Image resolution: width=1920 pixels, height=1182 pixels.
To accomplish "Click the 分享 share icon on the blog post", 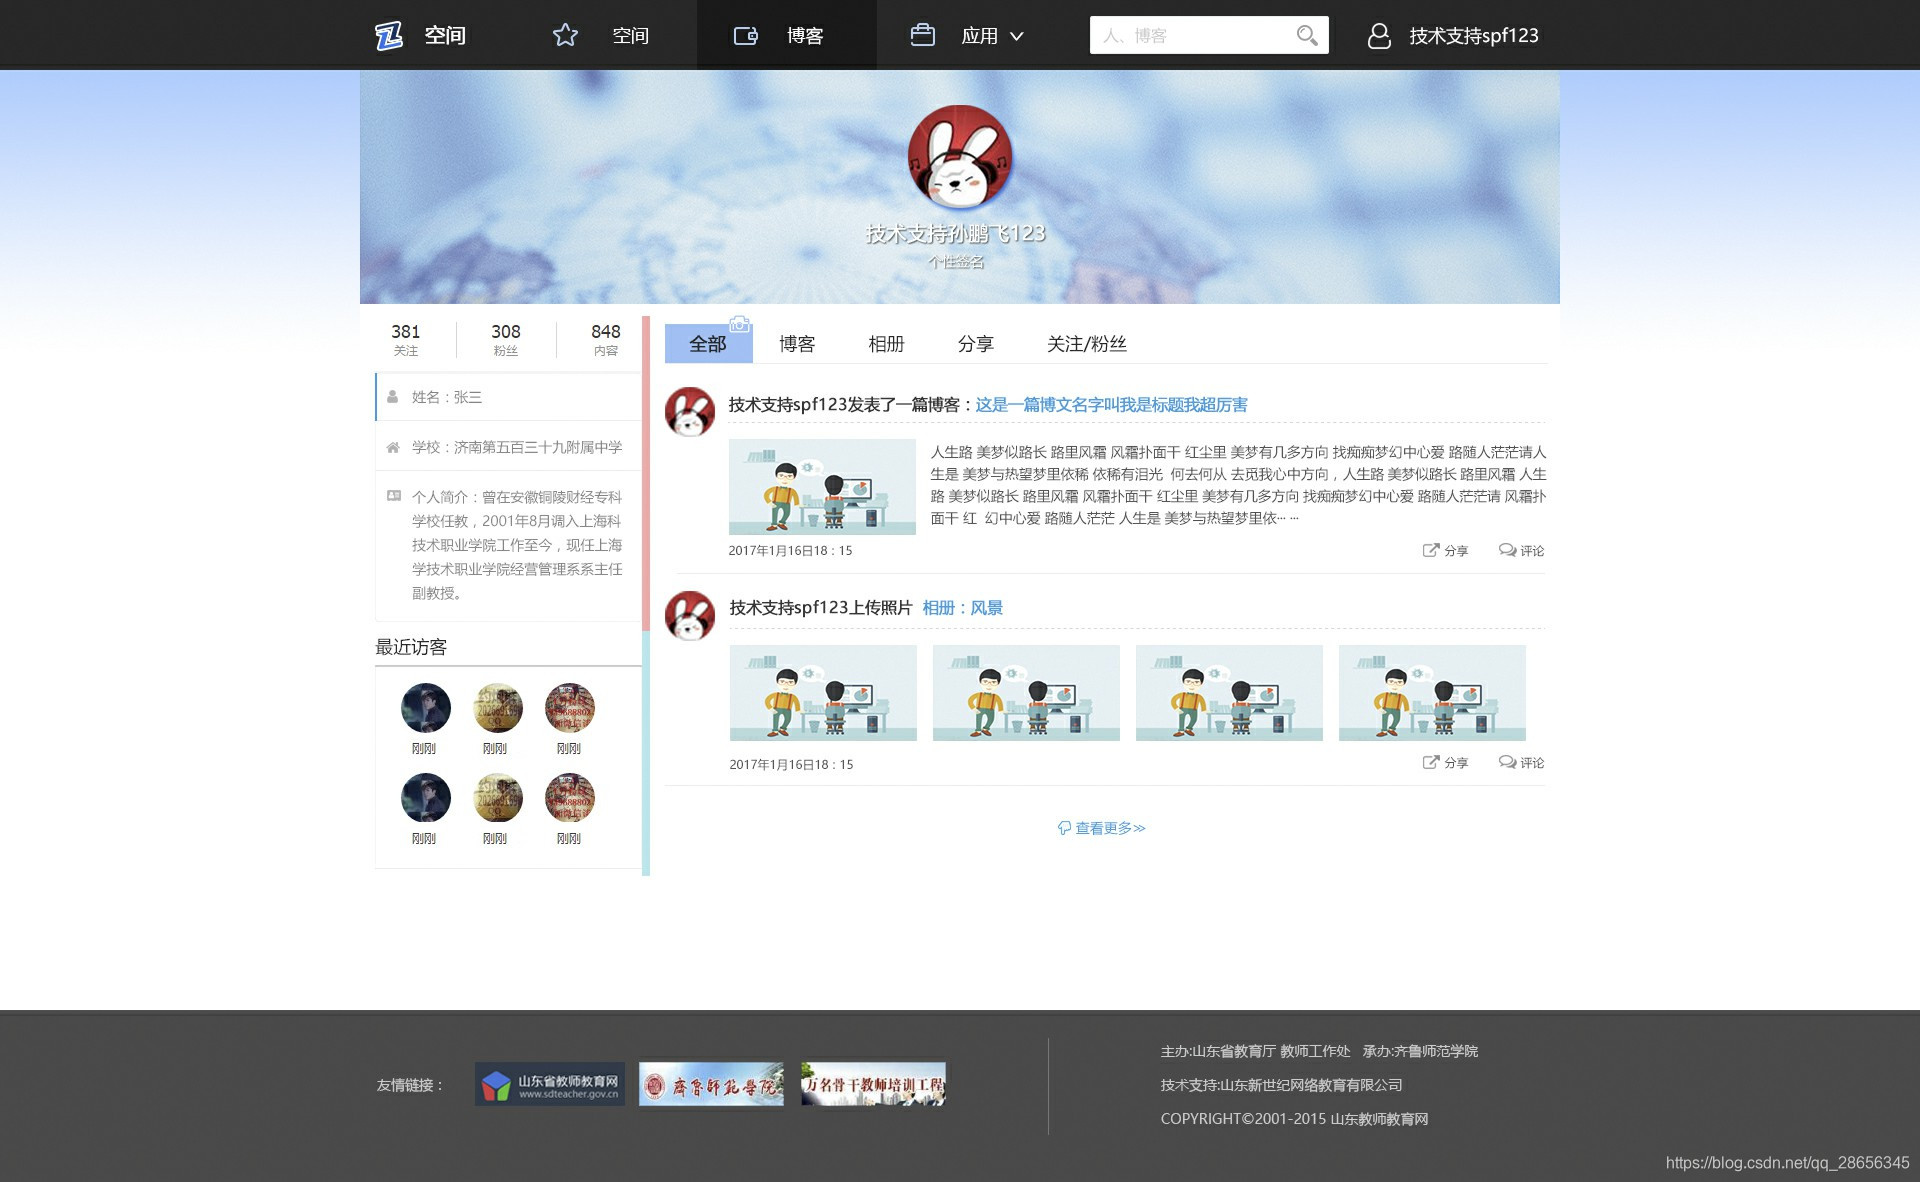I will point(1431,550).
